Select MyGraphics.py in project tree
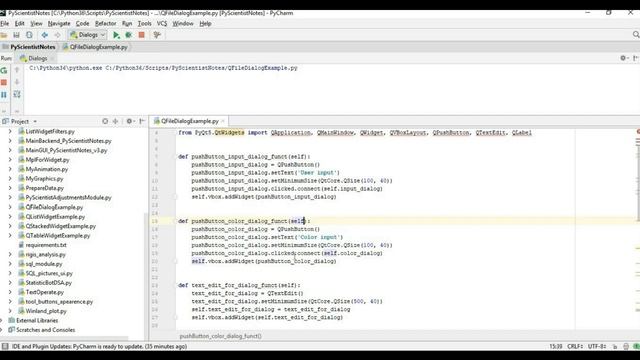 coord(44,179)
